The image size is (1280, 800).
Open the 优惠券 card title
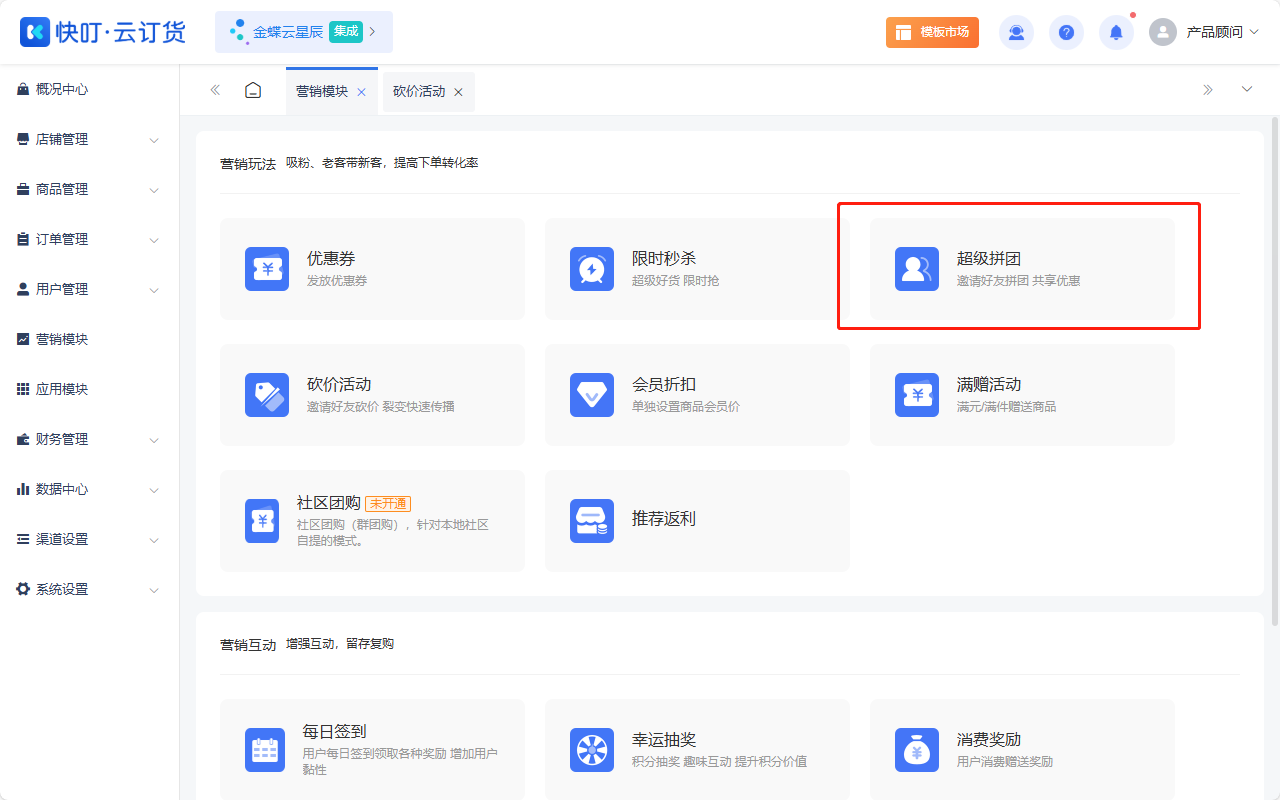331,258
